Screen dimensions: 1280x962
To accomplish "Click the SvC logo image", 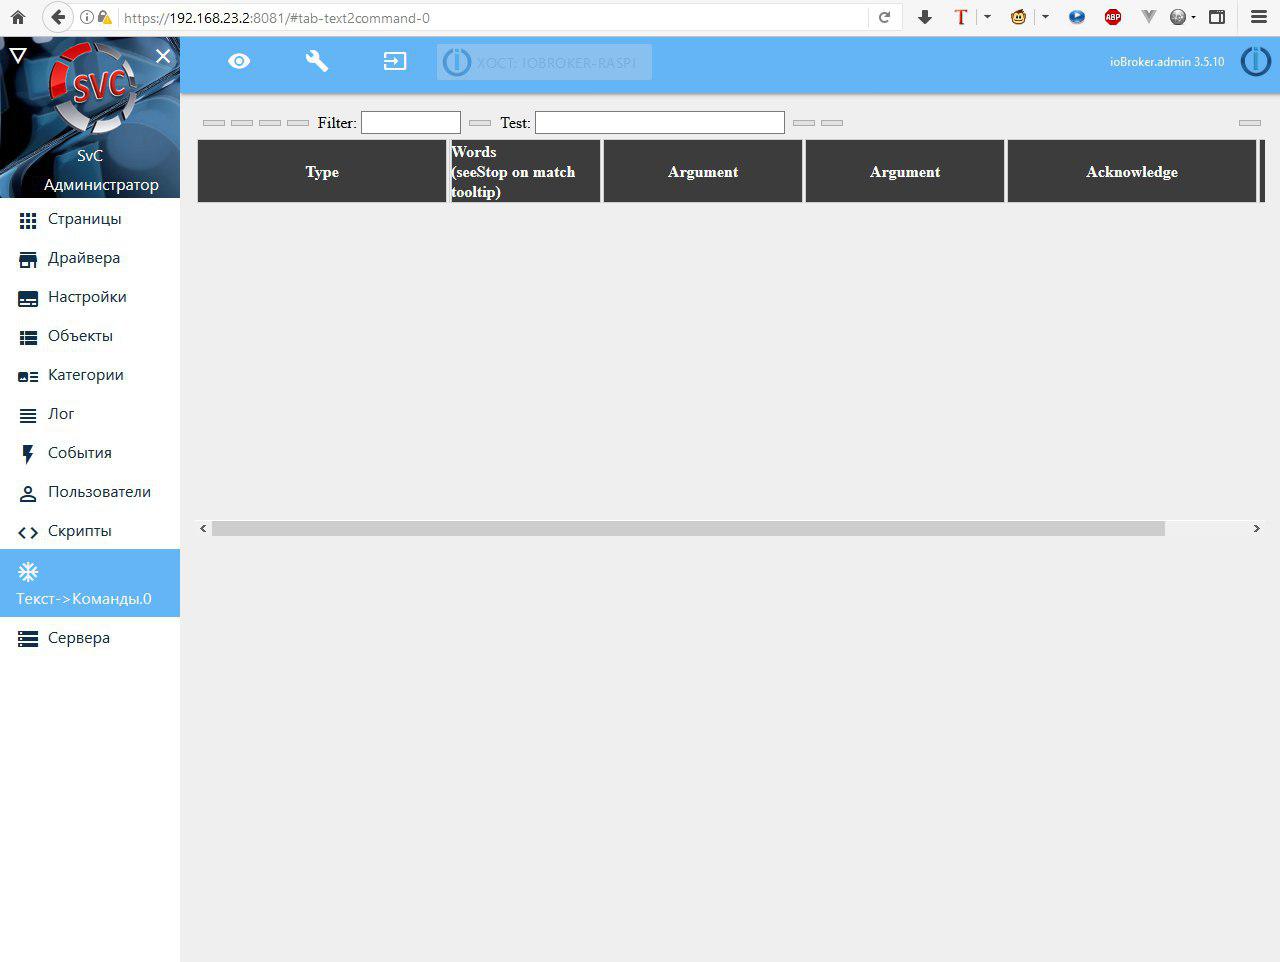I will pos(96,88).
